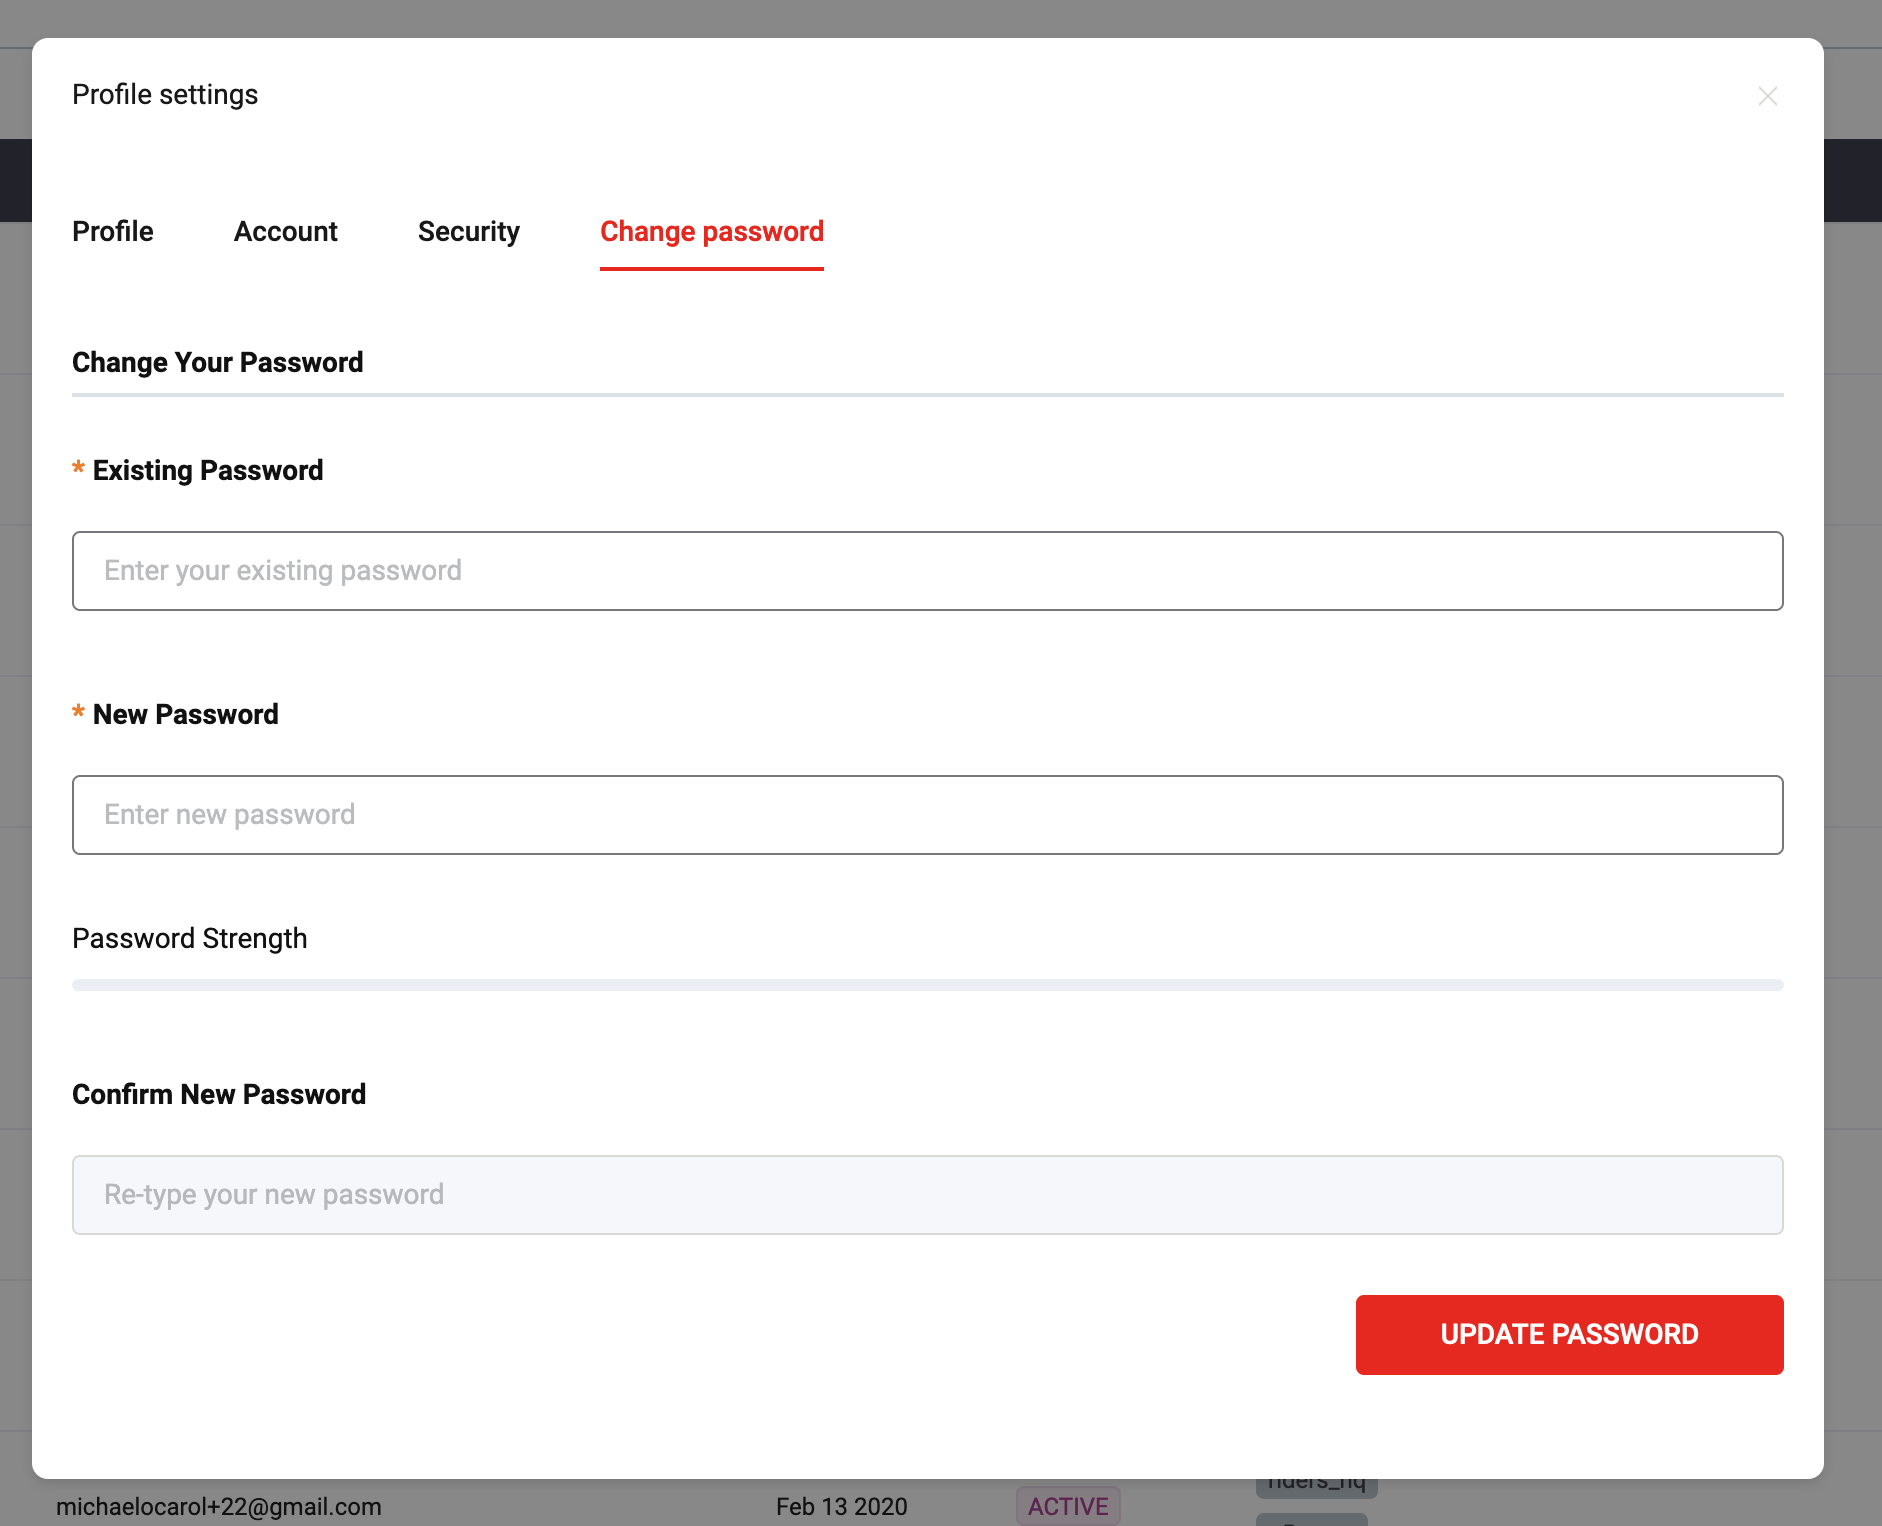Click the Password Strength meter bar
Image resolution: width=1882 pixels, height=1526 pixels.
(928, 985)
